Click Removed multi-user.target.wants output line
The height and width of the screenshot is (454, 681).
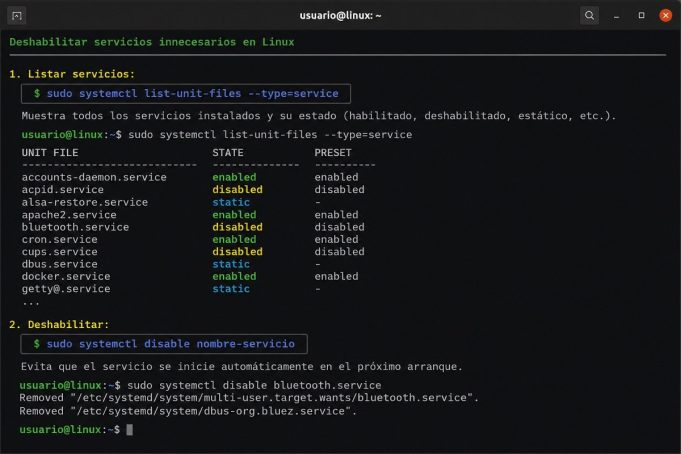coord(249,398)
